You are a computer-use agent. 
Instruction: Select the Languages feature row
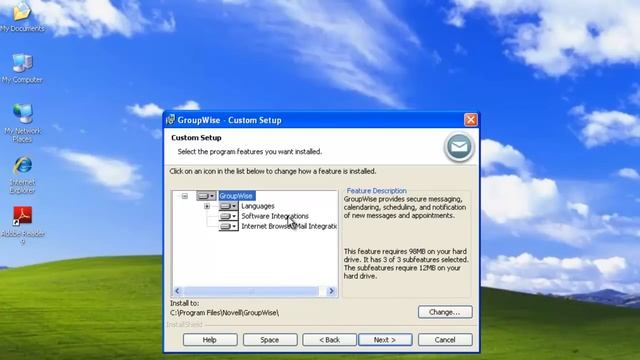pyautogui.click(x=258, y=206)
